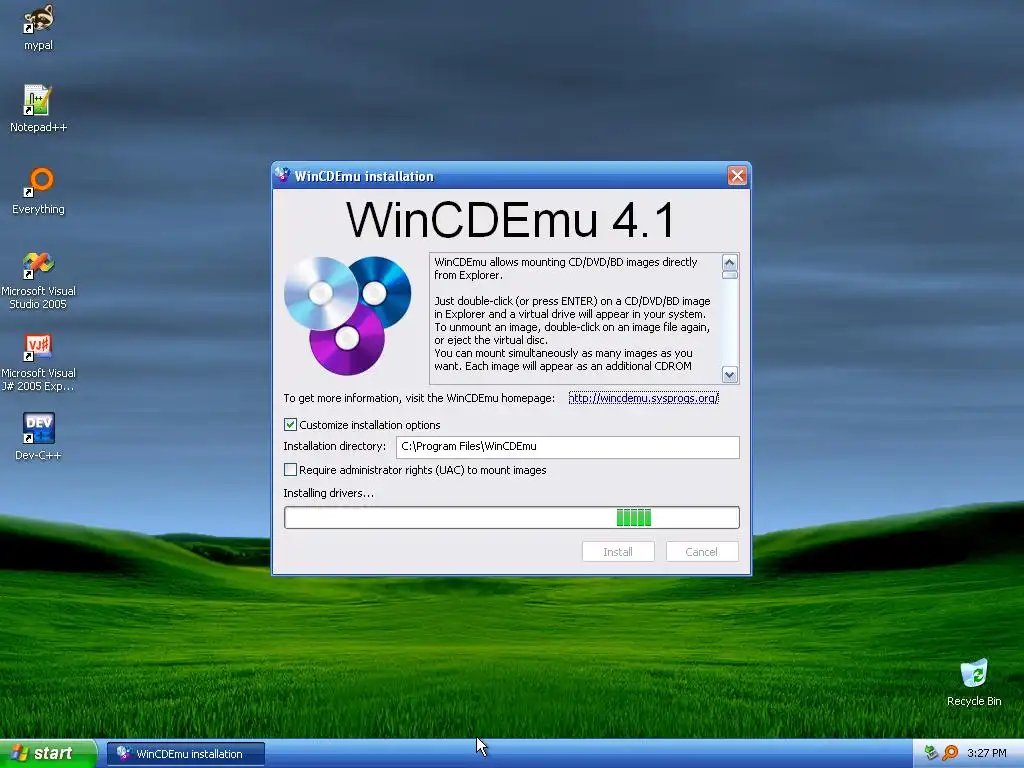Click the description scrollbar up arrow

point(729,263)
